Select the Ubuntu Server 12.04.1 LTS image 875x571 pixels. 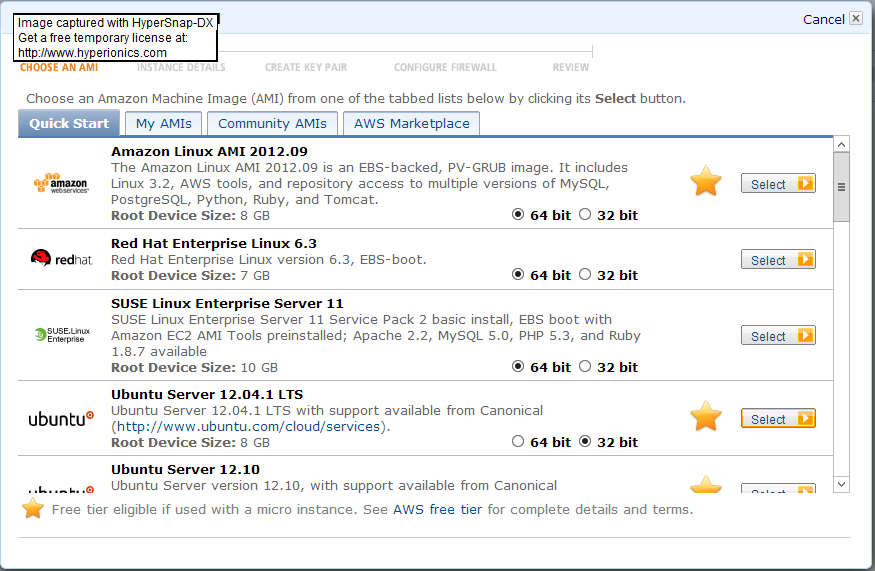click(x=778, y=419)
